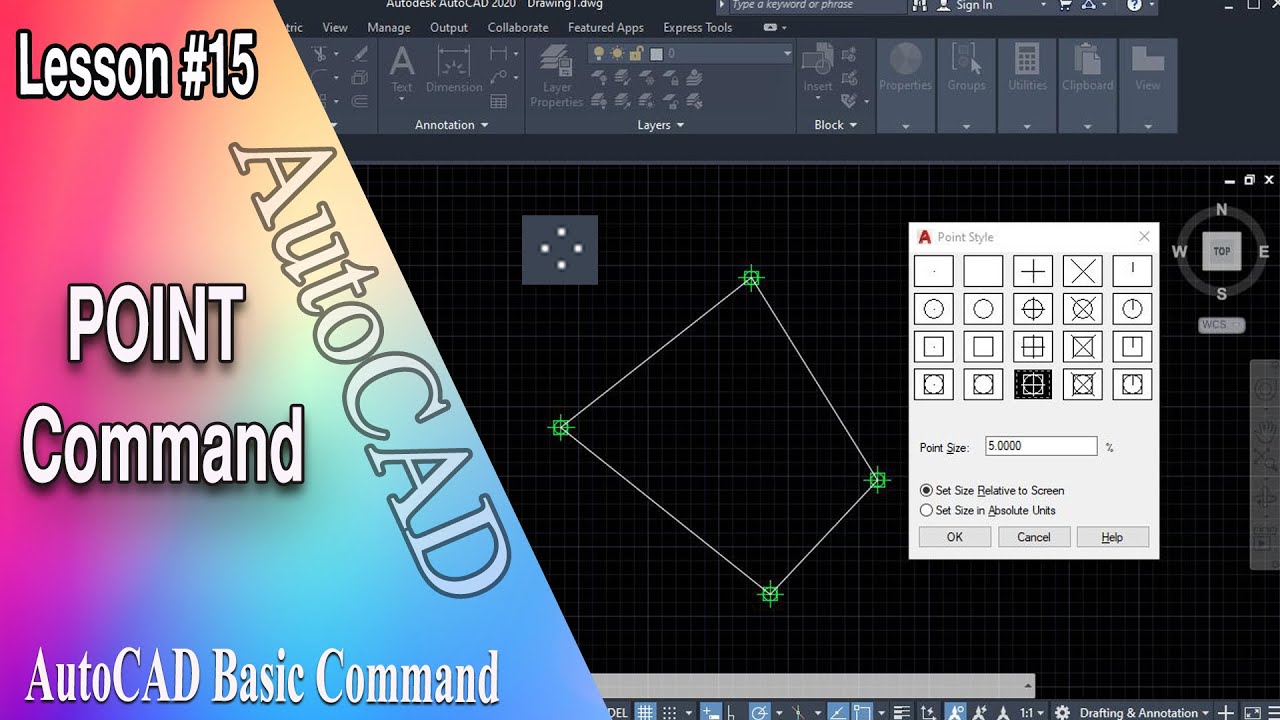The height and width of the screenshot is (720, 1280).
Task: Rotate view to North on ViewCube
Action: click(x=1221, y=210)
